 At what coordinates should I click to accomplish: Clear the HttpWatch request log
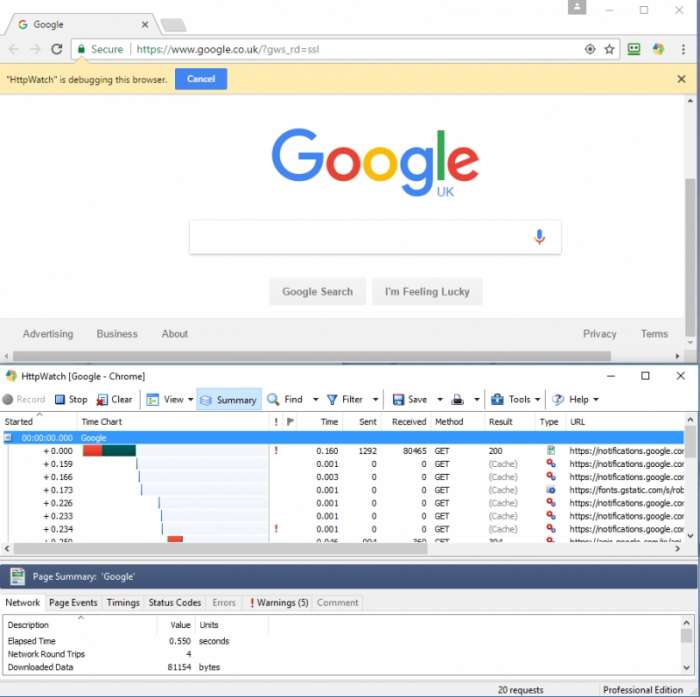(x=115, y=399)
